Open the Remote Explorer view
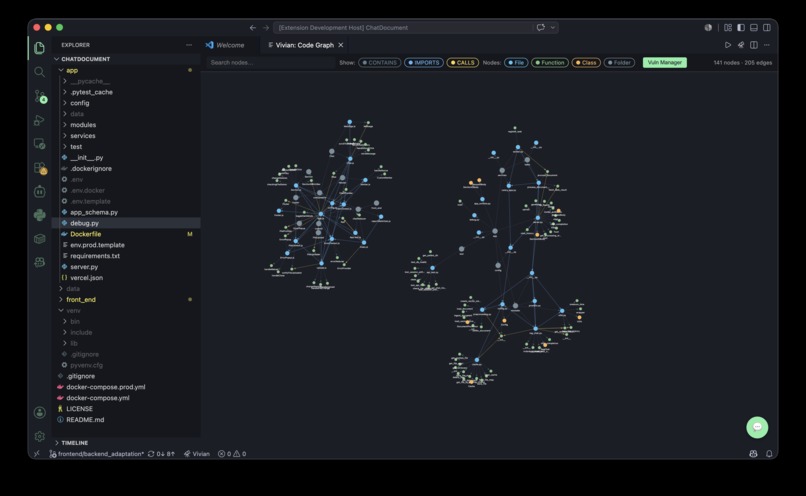The height and width of the screenshot is (496, 806). pos(40,144)
